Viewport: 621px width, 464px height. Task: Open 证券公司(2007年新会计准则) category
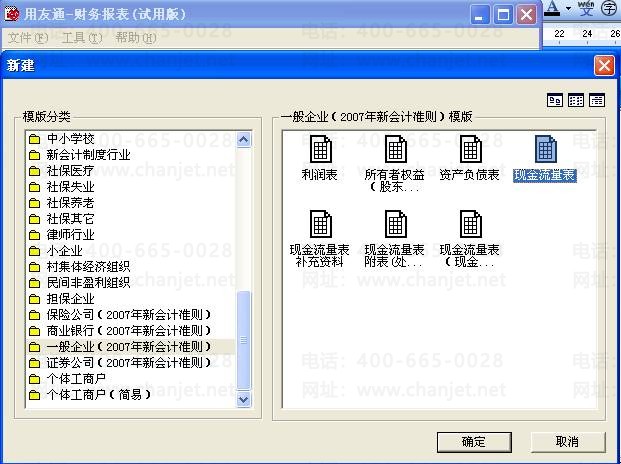[120, 363]
